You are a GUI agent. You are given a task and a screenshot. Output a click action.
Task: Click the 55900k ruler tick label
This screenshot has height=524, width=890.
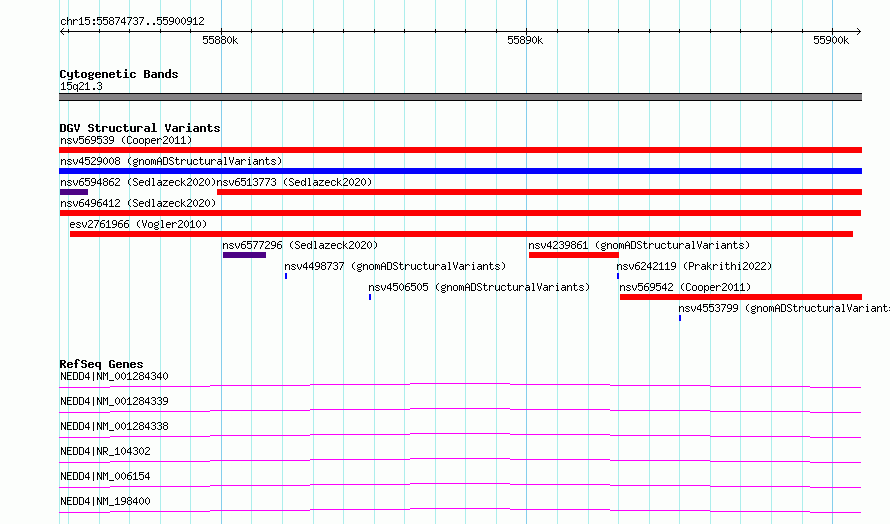pyautogui.click(x=831, y=40)
